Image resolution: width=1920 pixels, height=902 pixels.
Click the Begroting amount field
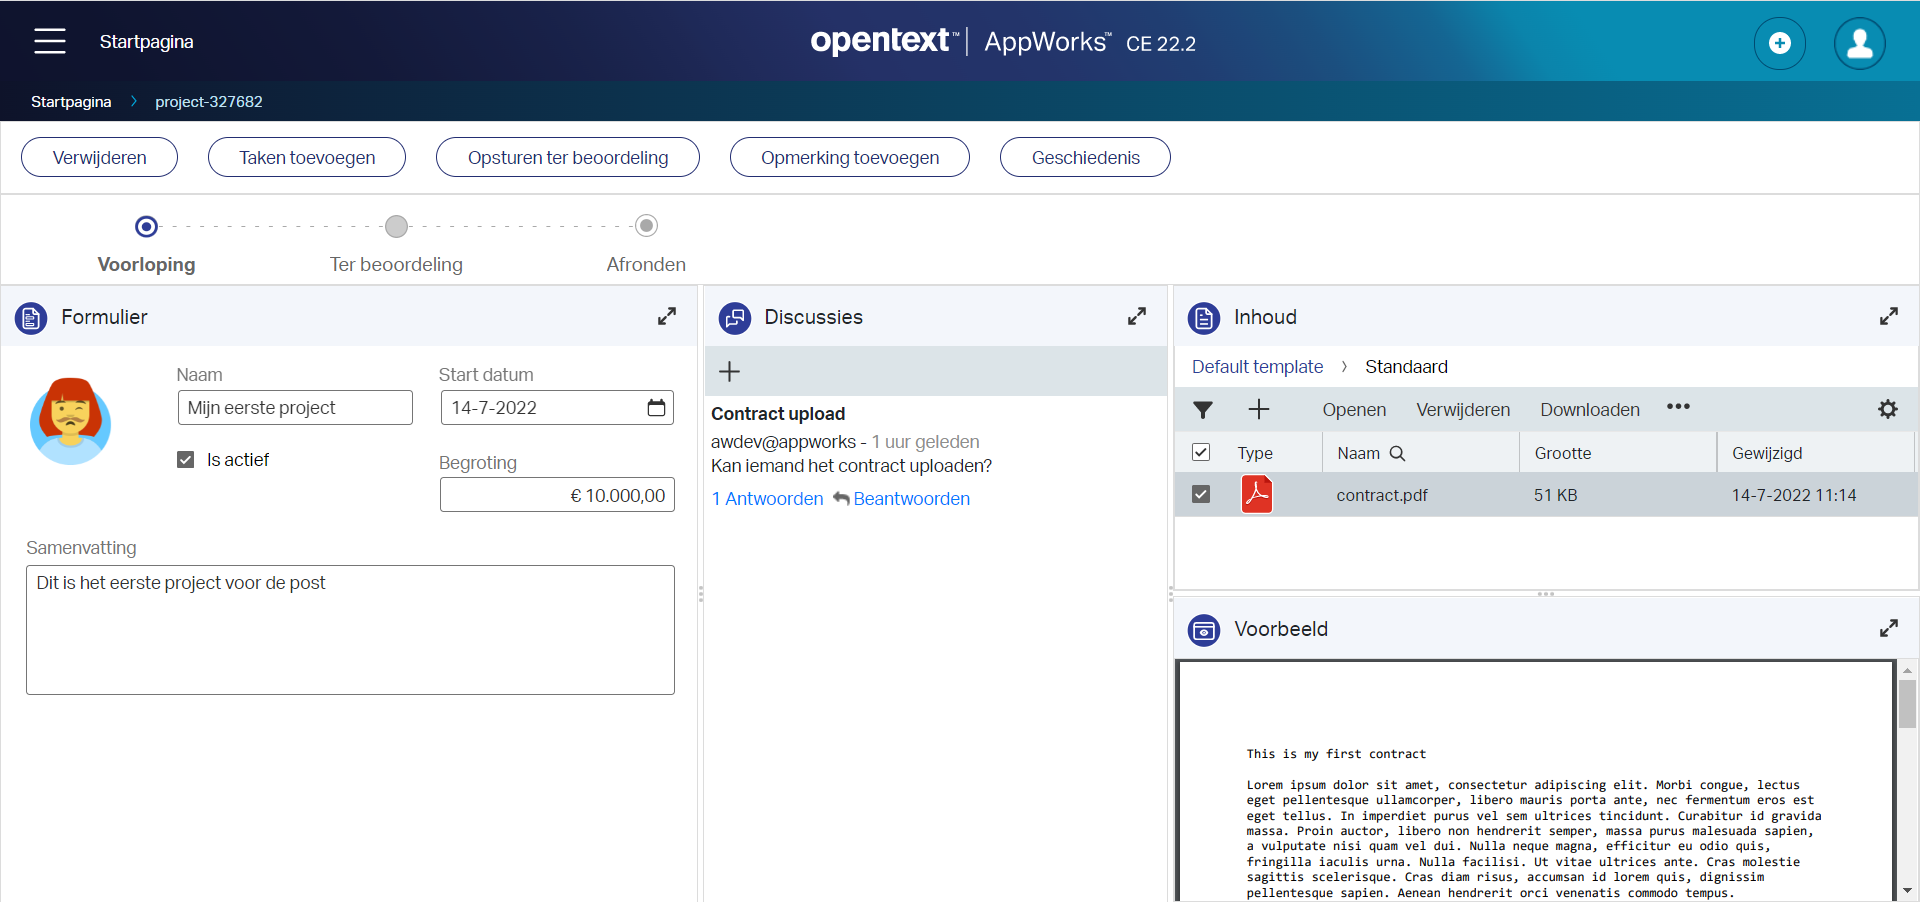click(x=557, y=495)
